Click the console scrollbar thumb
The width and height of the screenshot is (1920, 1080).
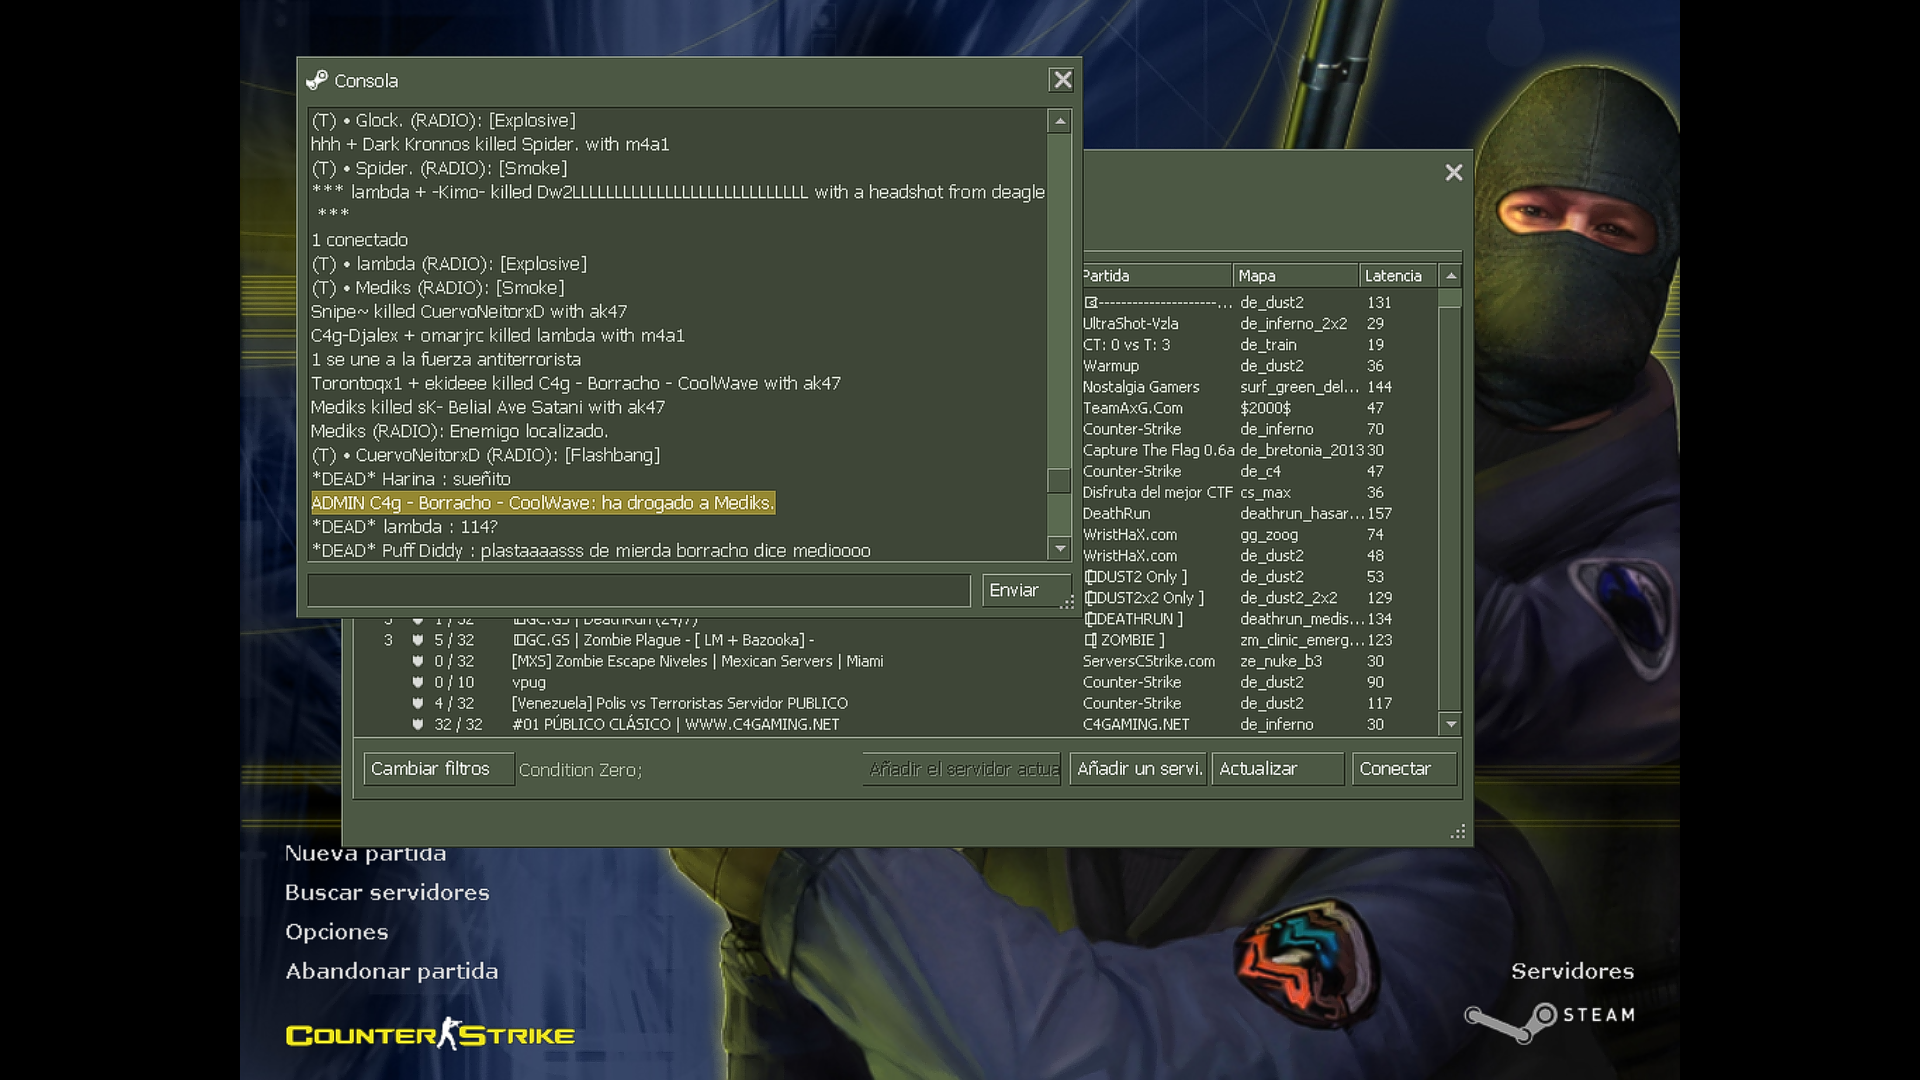click(1059, 481)
